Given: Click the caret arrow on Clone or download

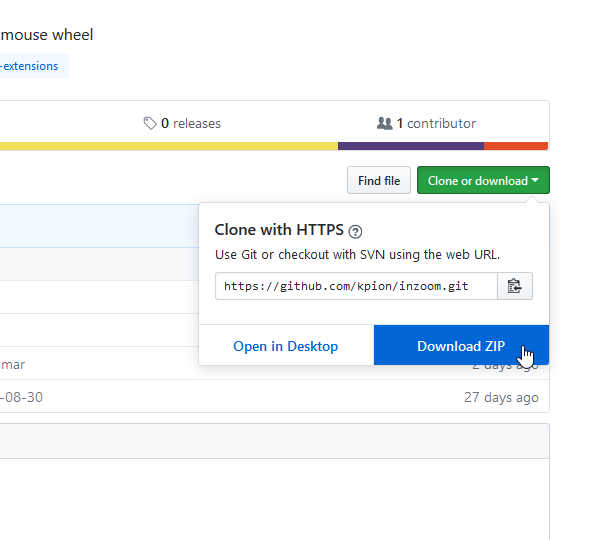Looking at the screenshot, I should pos(535,180).
